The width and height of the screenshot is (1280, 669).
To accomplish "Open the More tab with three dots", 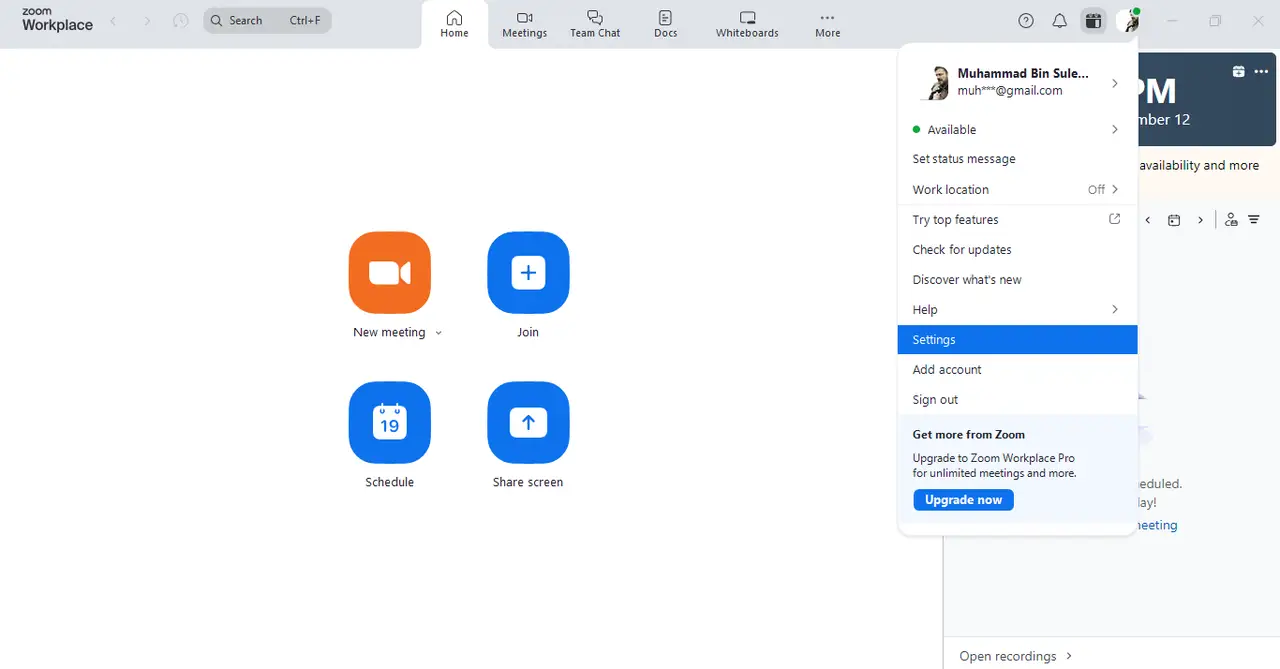I will coord(827,24).
